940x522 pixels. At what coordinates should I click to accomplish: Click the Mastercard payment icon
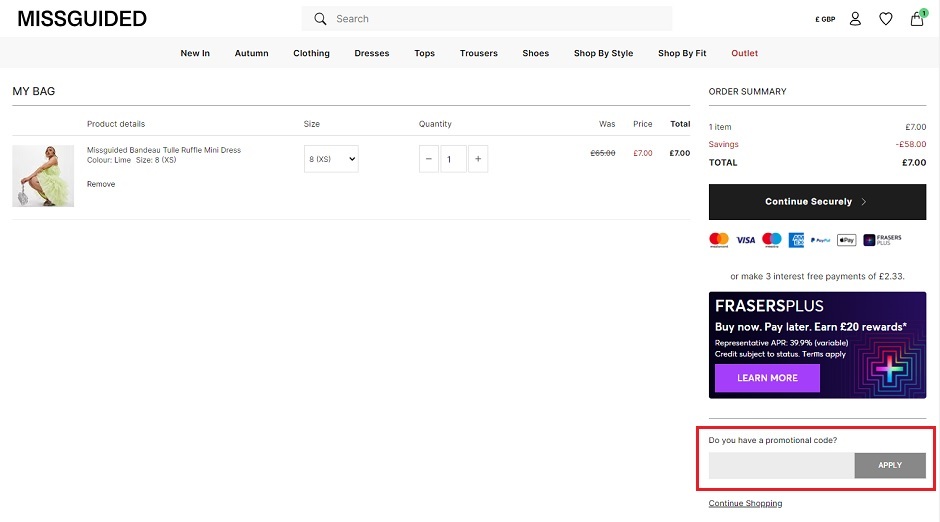pyautogui.click(x=719, y=240)
